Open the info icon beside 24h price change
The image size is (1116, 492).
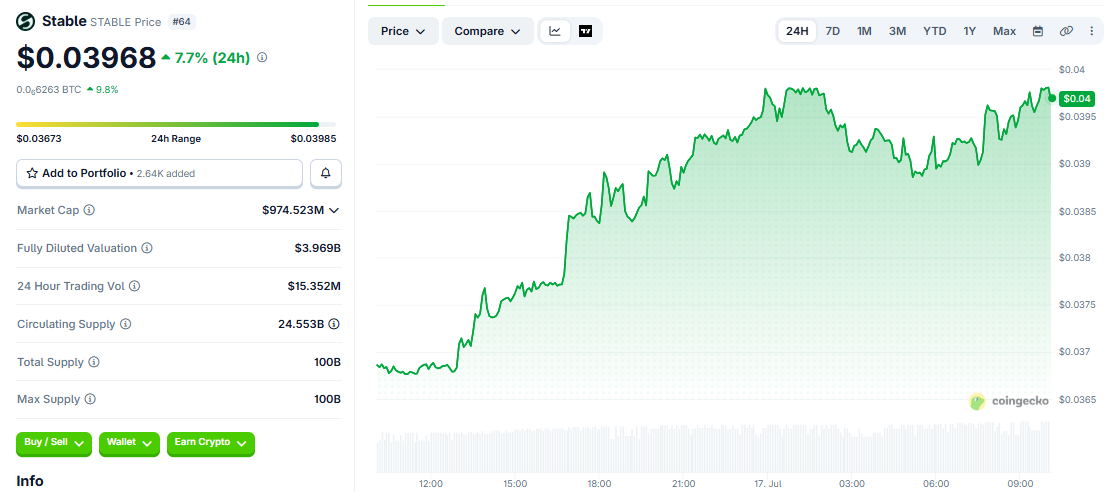(x=262, y=58)
